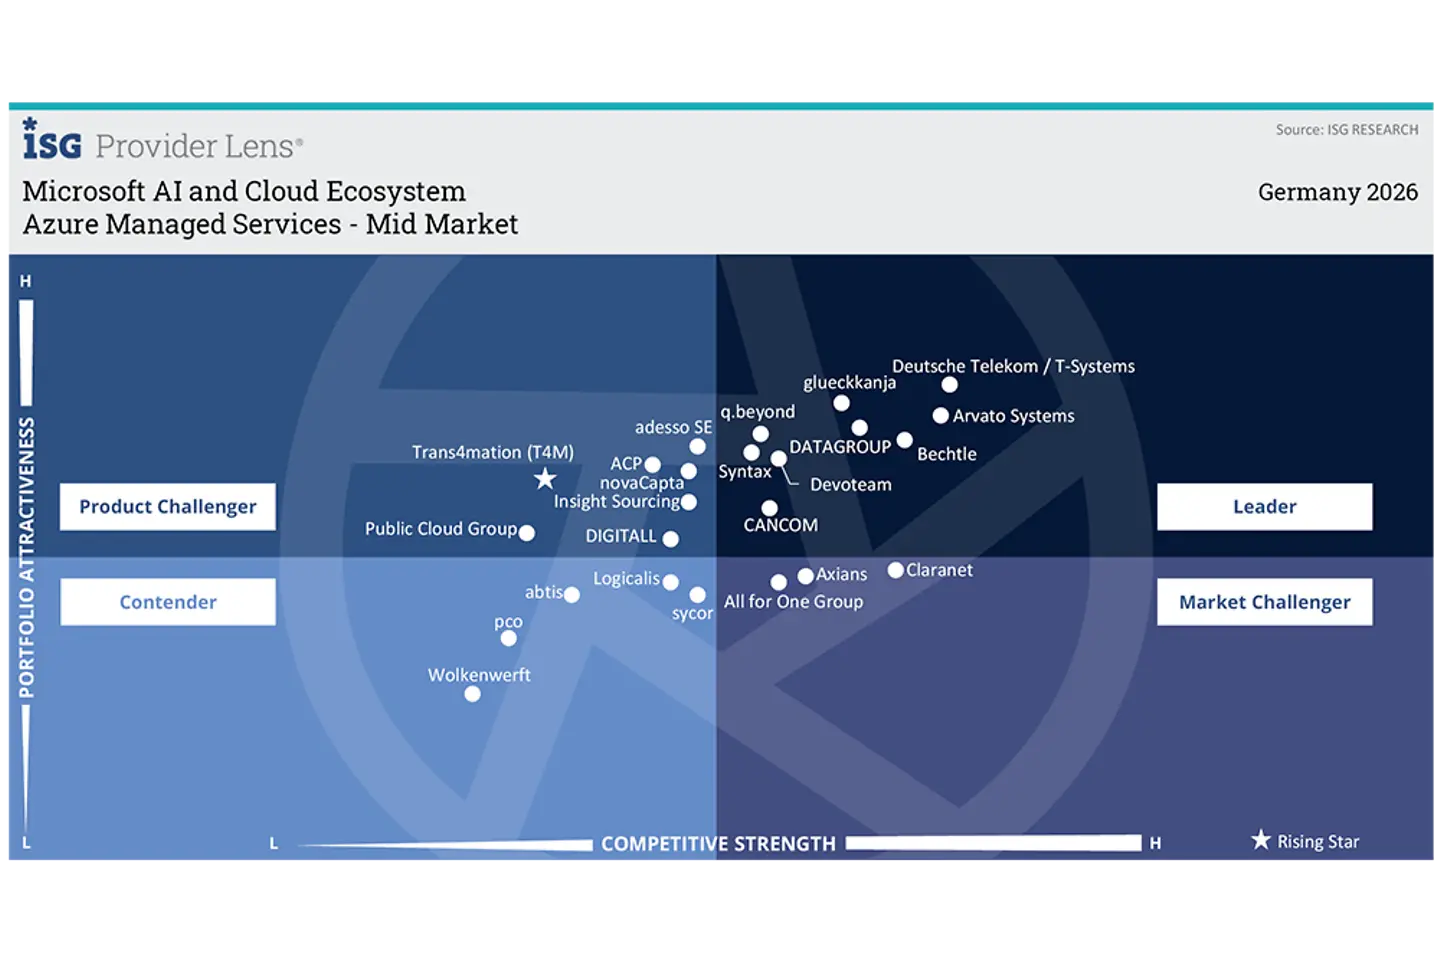The height and width of the screenshot is (960, 1440).
Task: Click the CANCOM provider label
Action: point(781,525)
